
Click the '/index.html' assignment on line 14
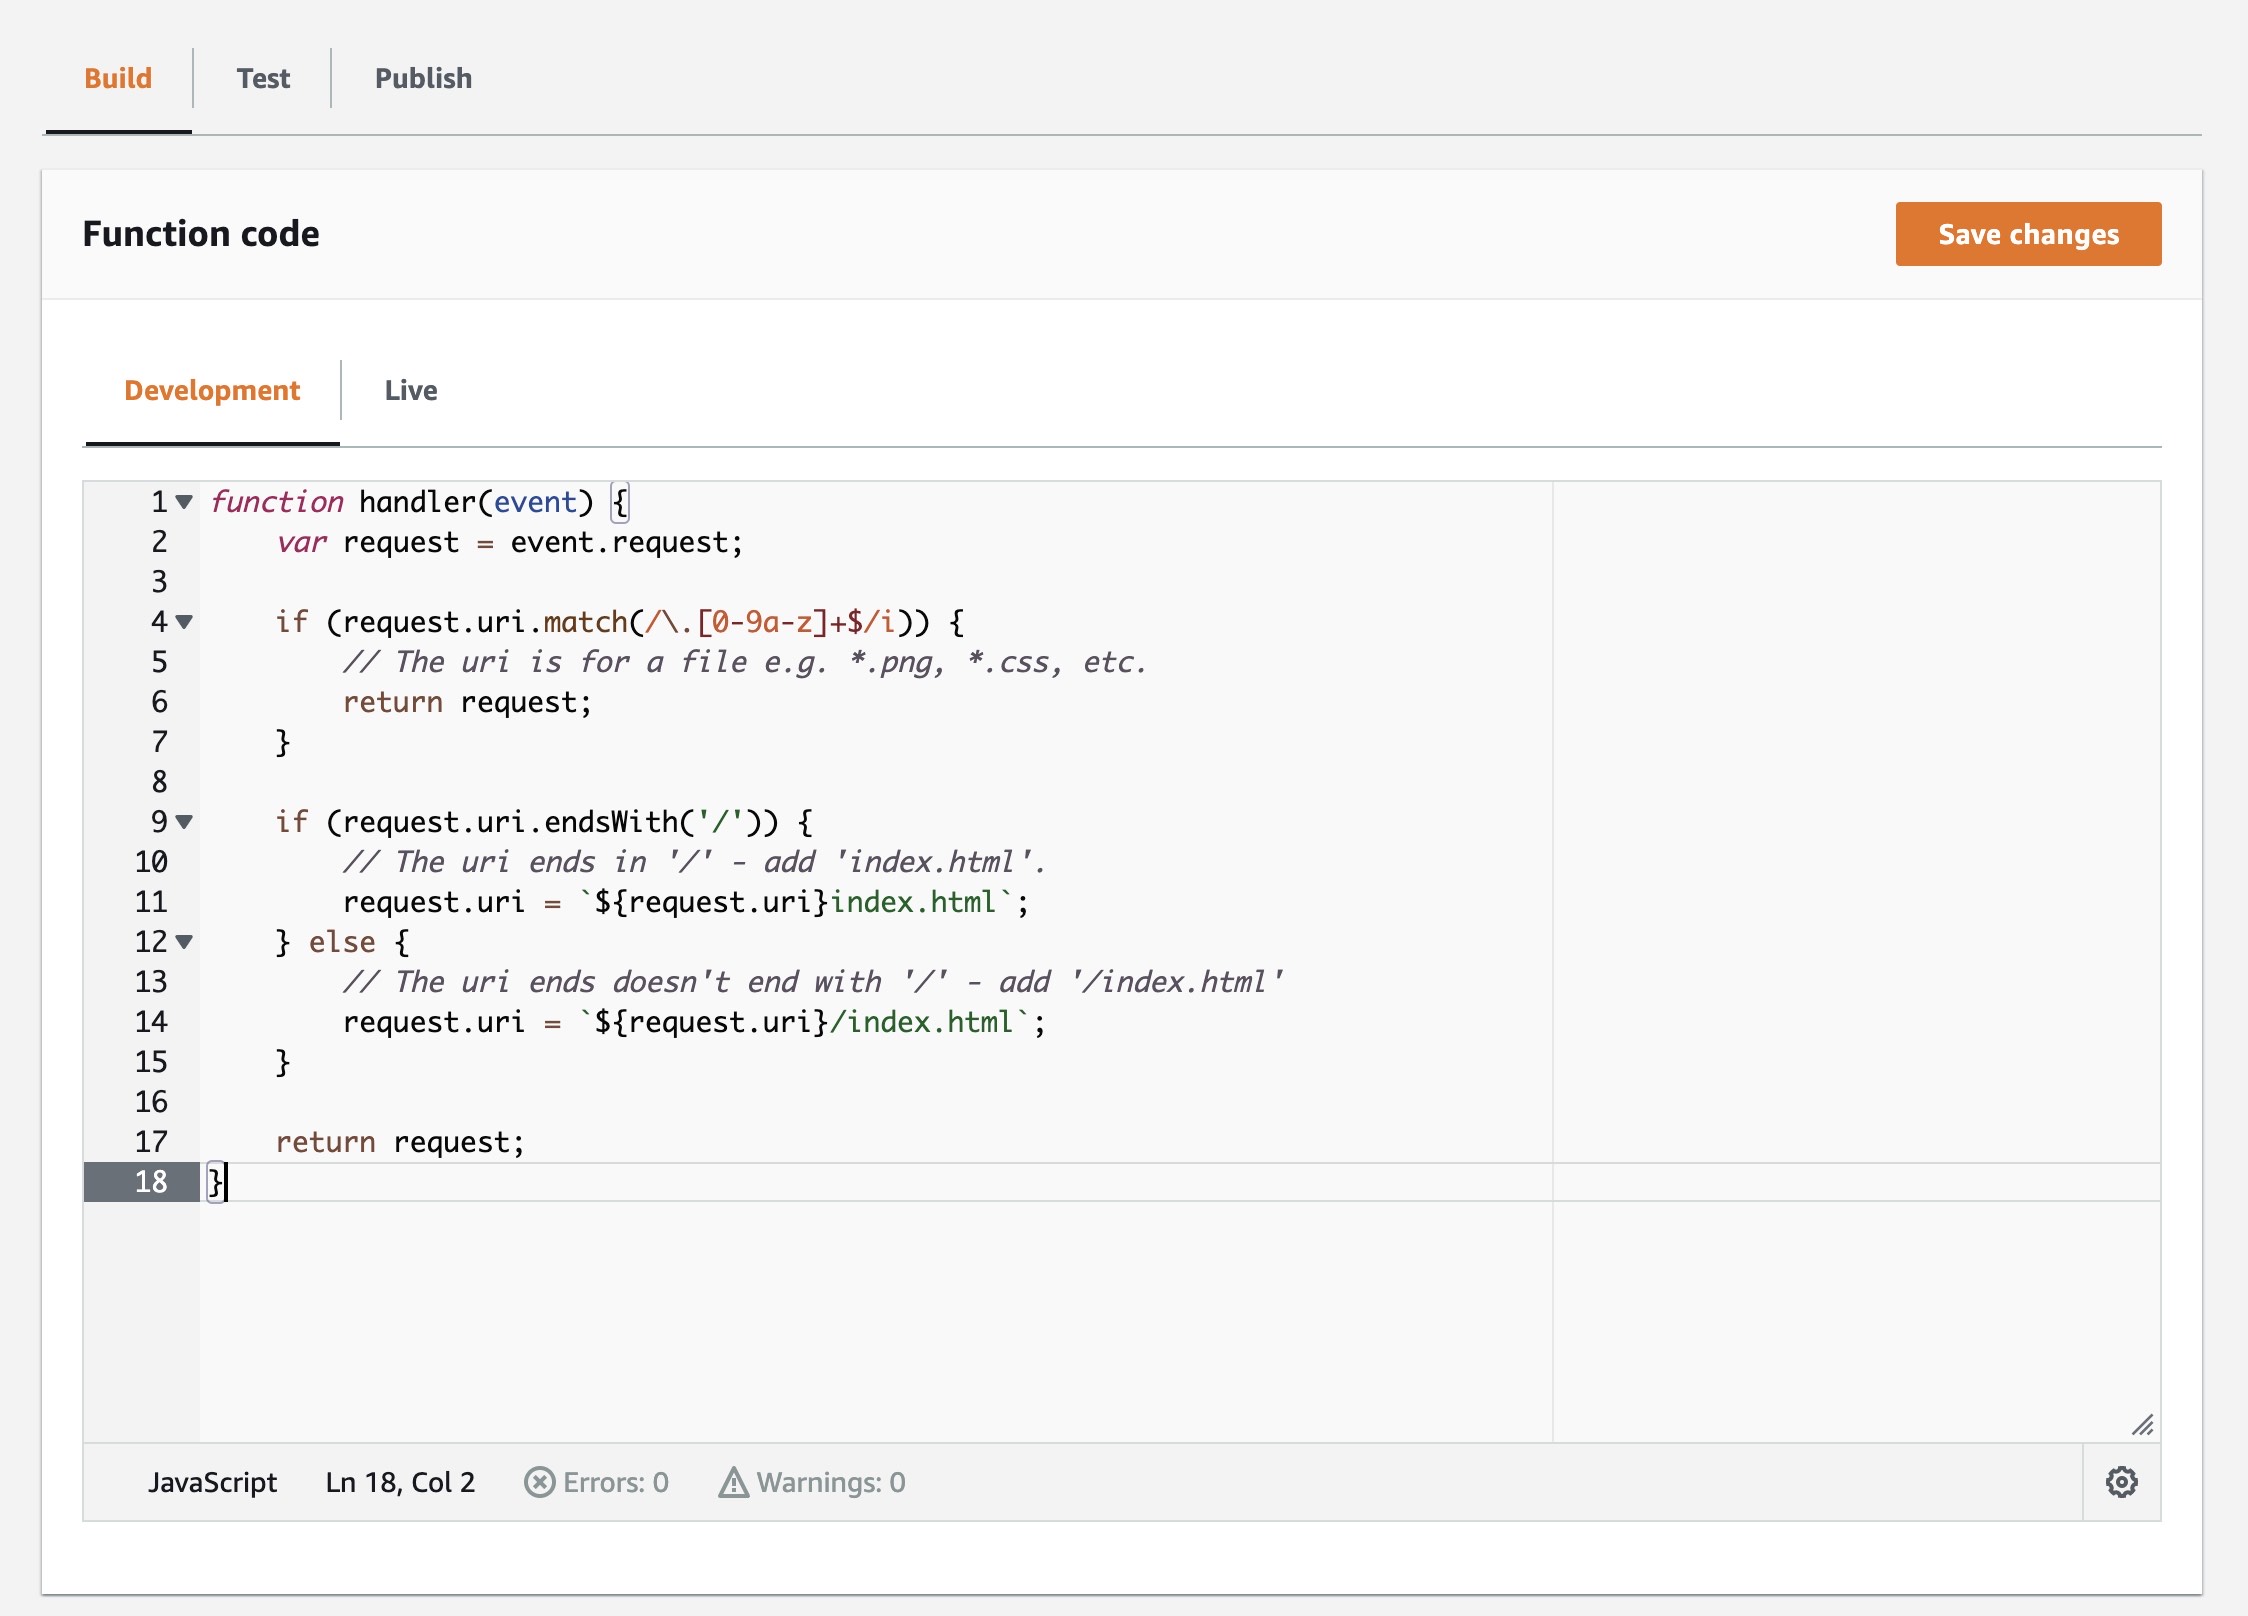point(694,1022)
